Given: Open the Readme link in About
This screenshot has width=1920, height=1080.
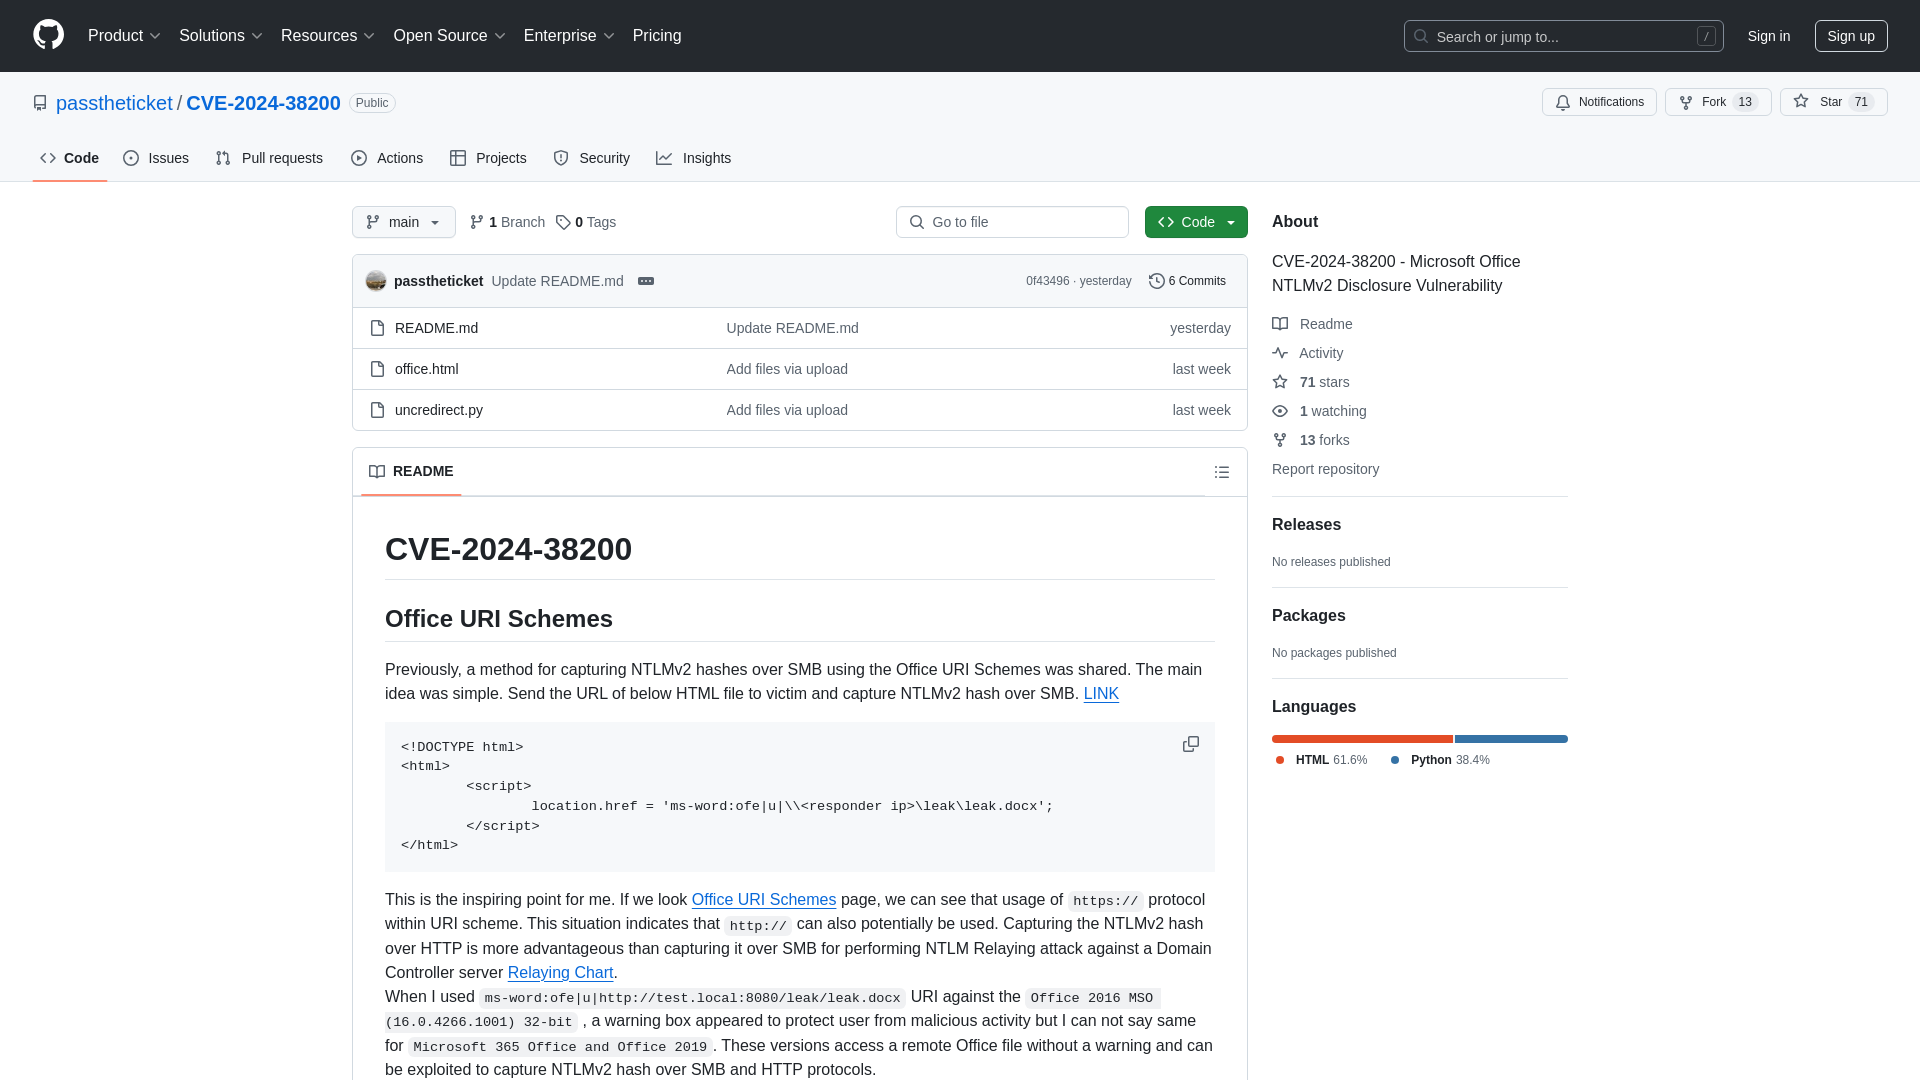Looking at the screenshot, I should (x=1312, y=324).
